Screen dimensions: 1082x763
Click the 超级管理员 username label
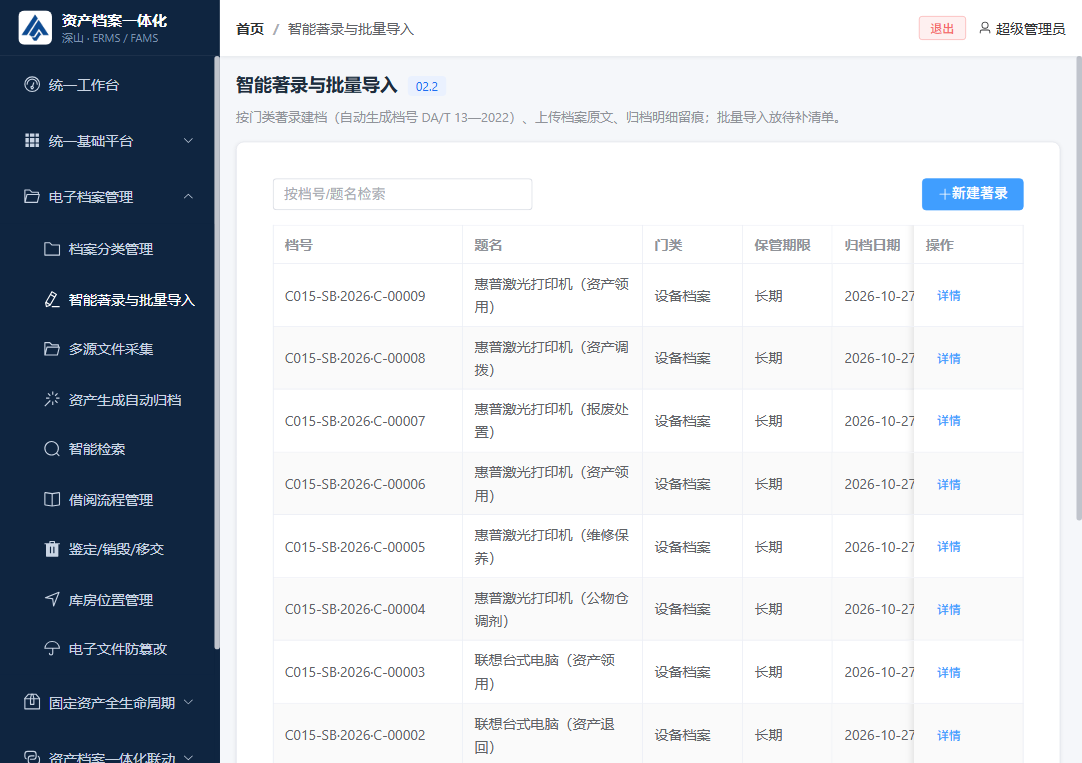1030,29
